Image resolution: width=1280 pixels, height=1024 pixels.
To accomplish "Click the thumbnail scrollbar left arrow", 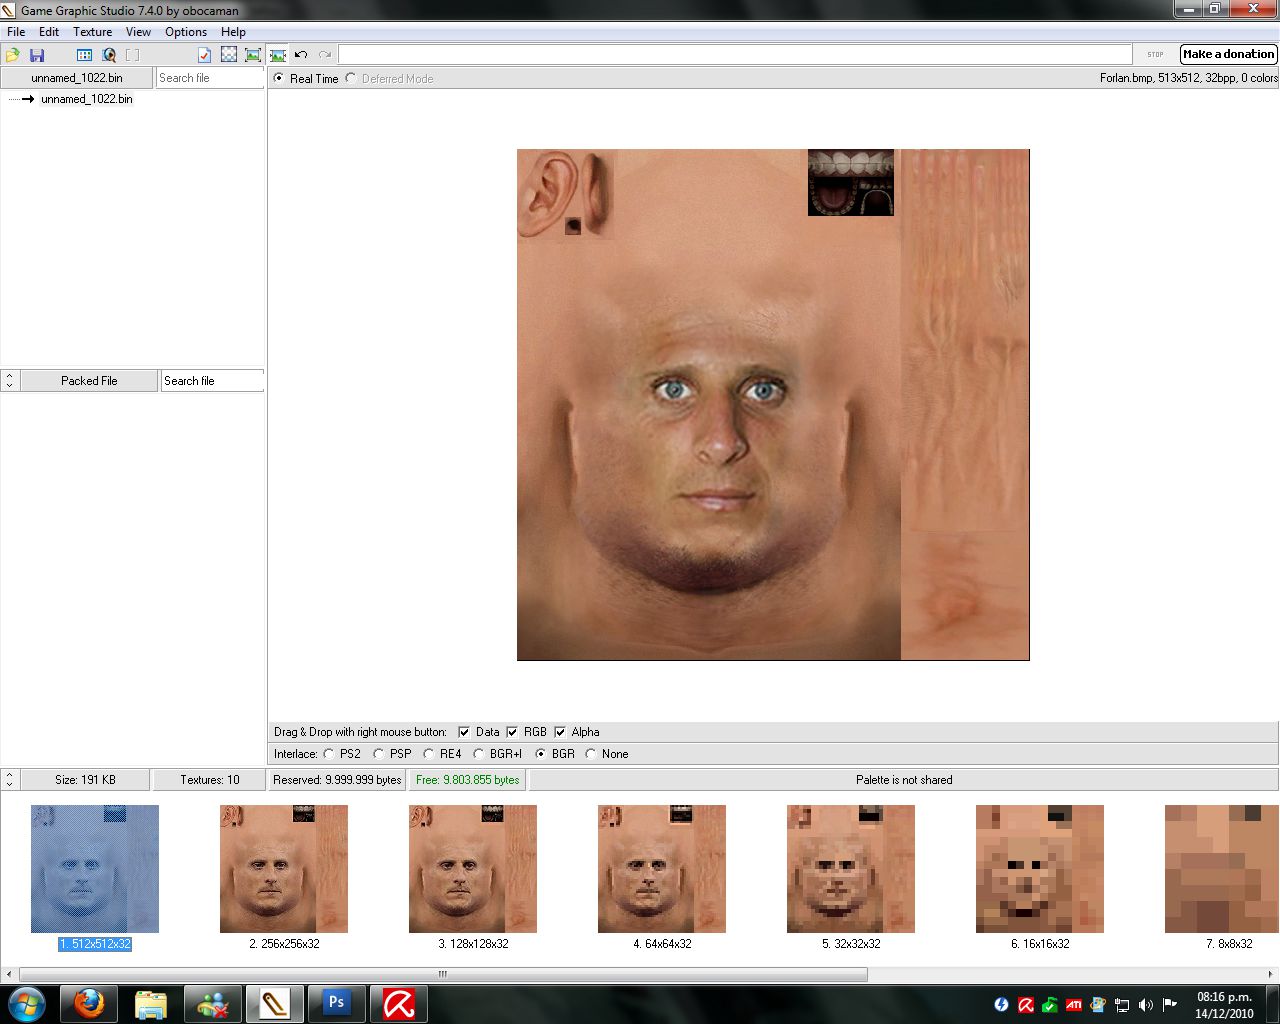I will (9, 974).
